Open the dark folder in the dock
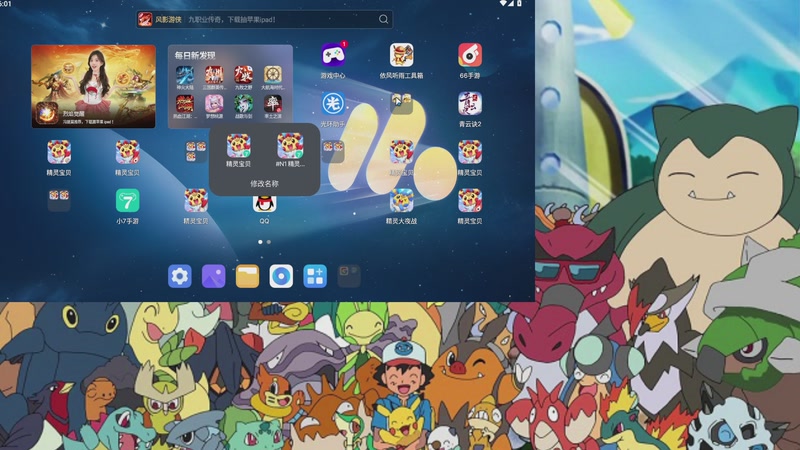The image size is (800, 450). point(349,276)
